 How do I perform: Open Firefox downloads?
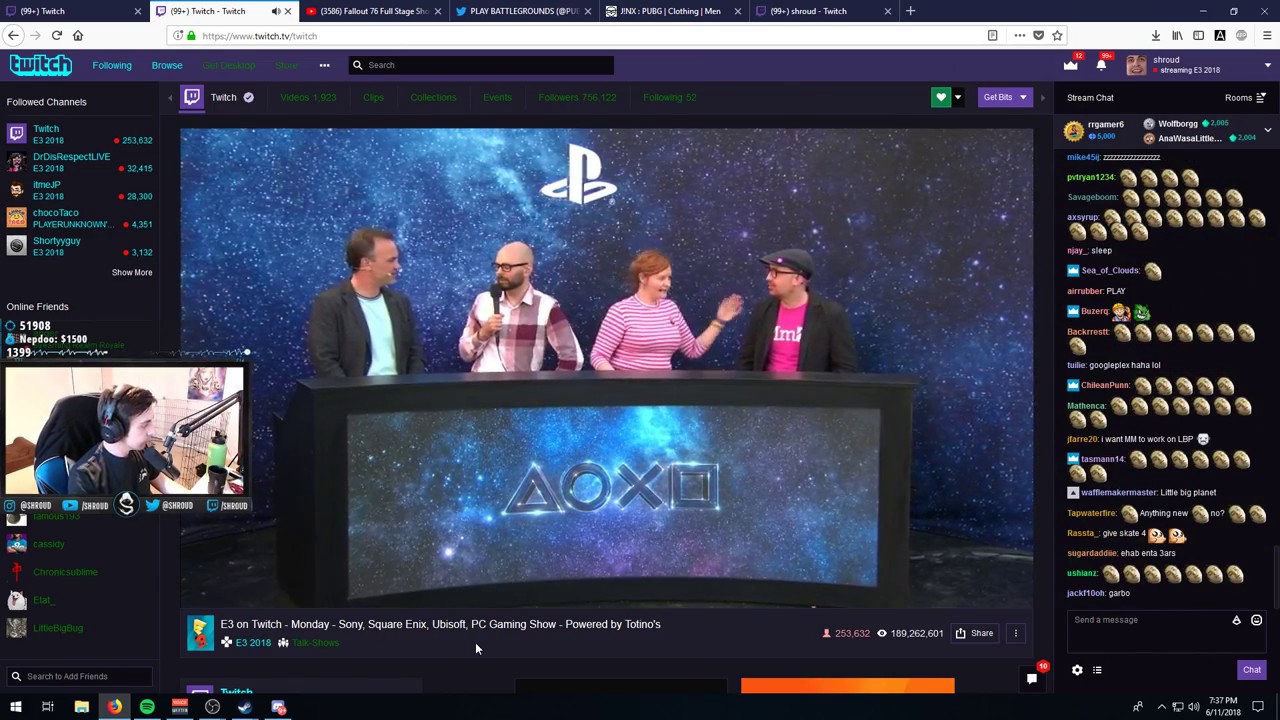(1155, 35)
